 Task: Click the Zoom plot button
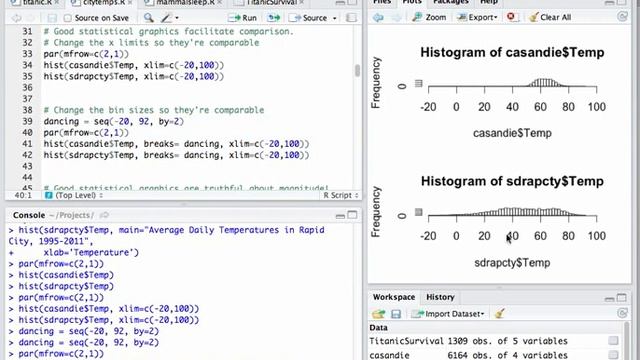pos(429,18)
